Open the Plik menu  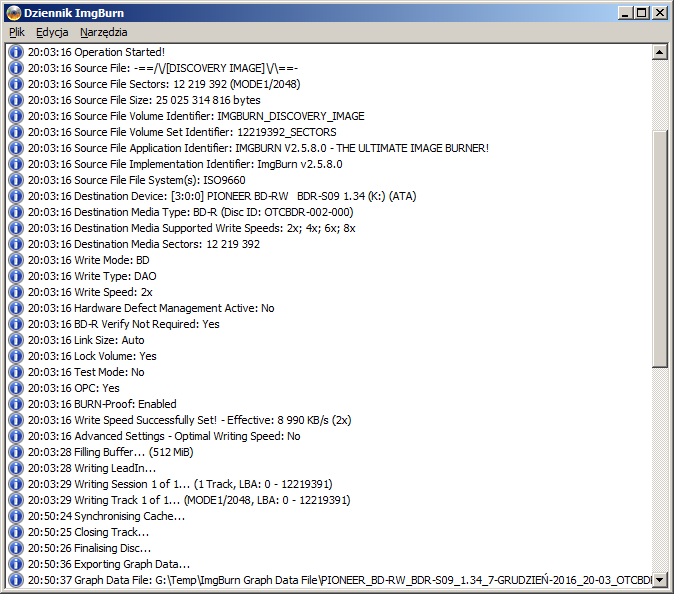click(17, 32)
